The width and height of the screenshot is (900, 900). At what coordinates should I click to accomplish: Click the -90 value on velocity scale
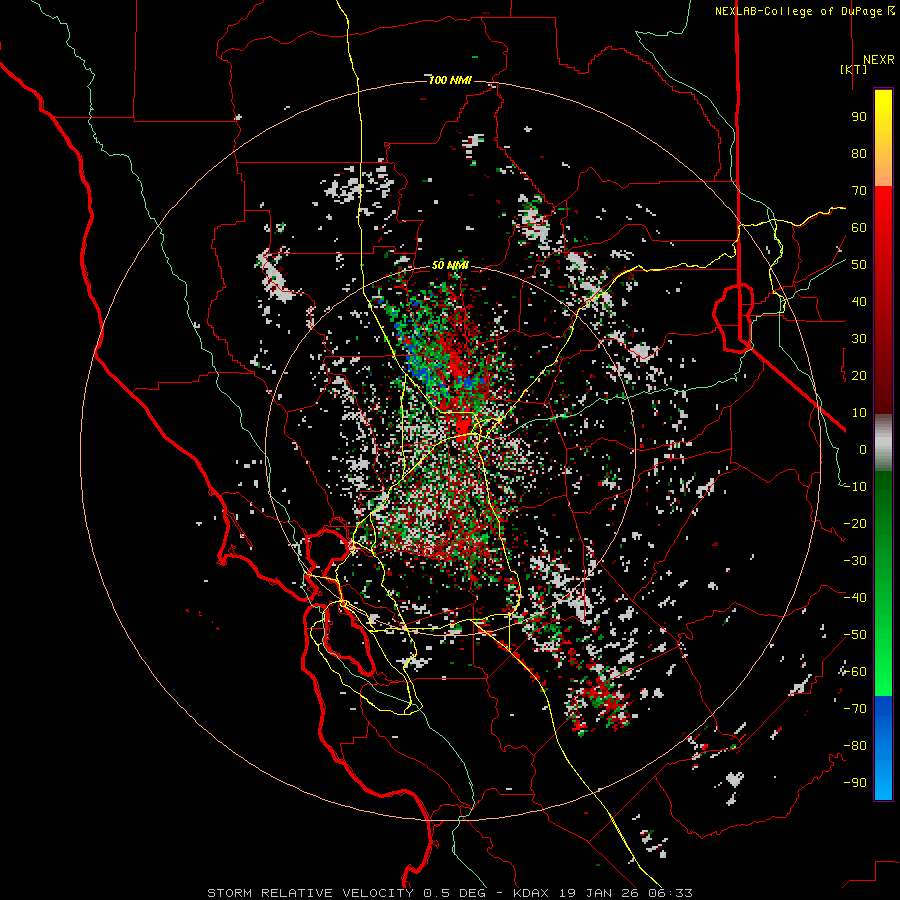855,783
